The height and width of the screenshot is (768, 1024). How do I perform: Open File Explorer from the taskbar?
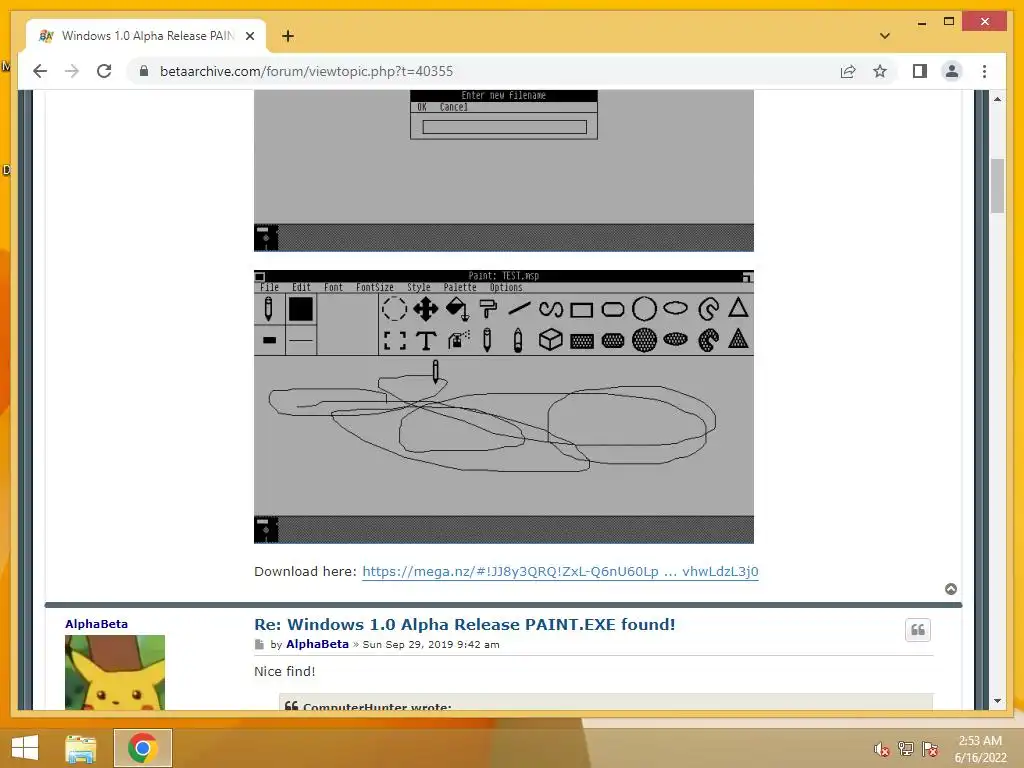(81, 748)
